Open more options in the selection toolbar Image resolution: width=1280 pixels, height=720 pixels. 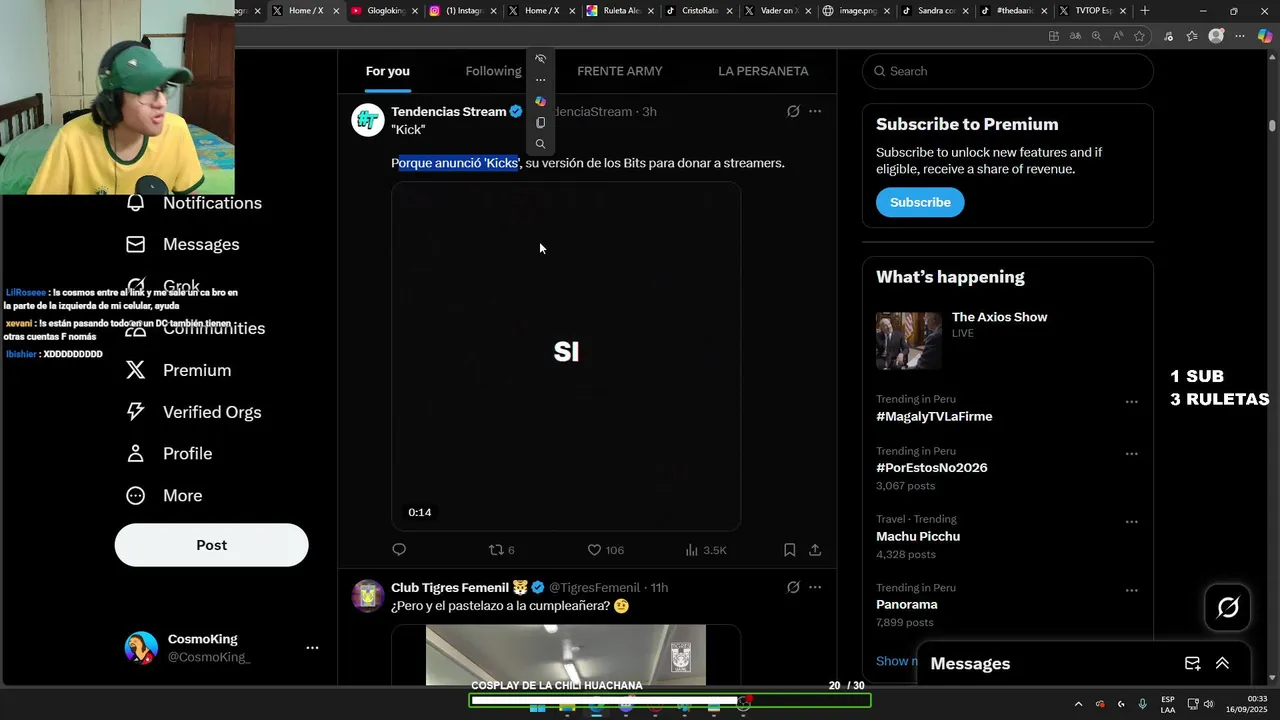point(540,80)
